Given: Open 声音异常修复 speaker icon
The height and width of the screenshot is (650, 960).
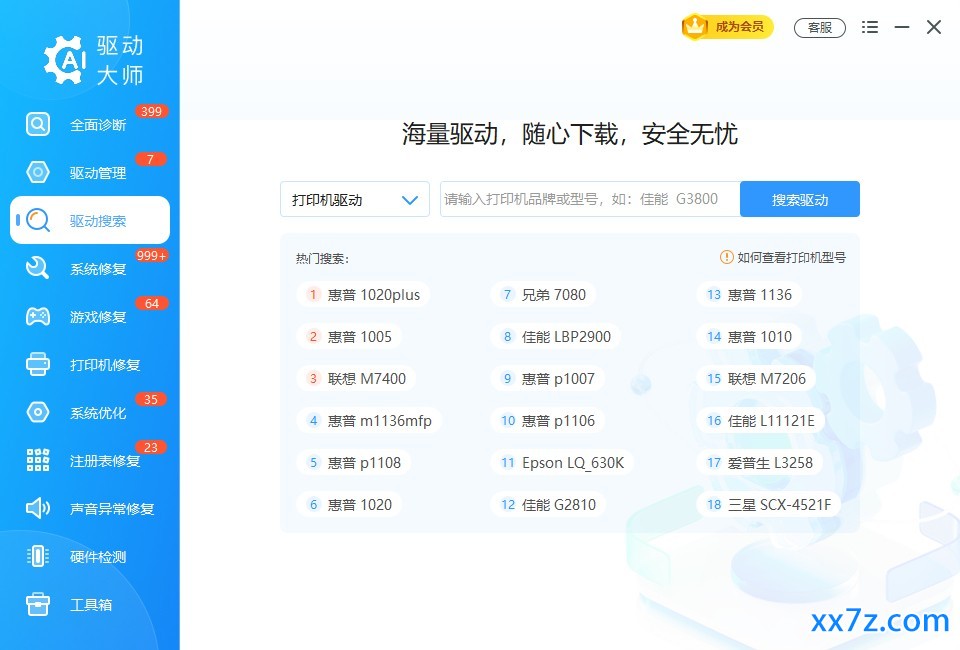Looking at the screenshot, I should point(37,508).
